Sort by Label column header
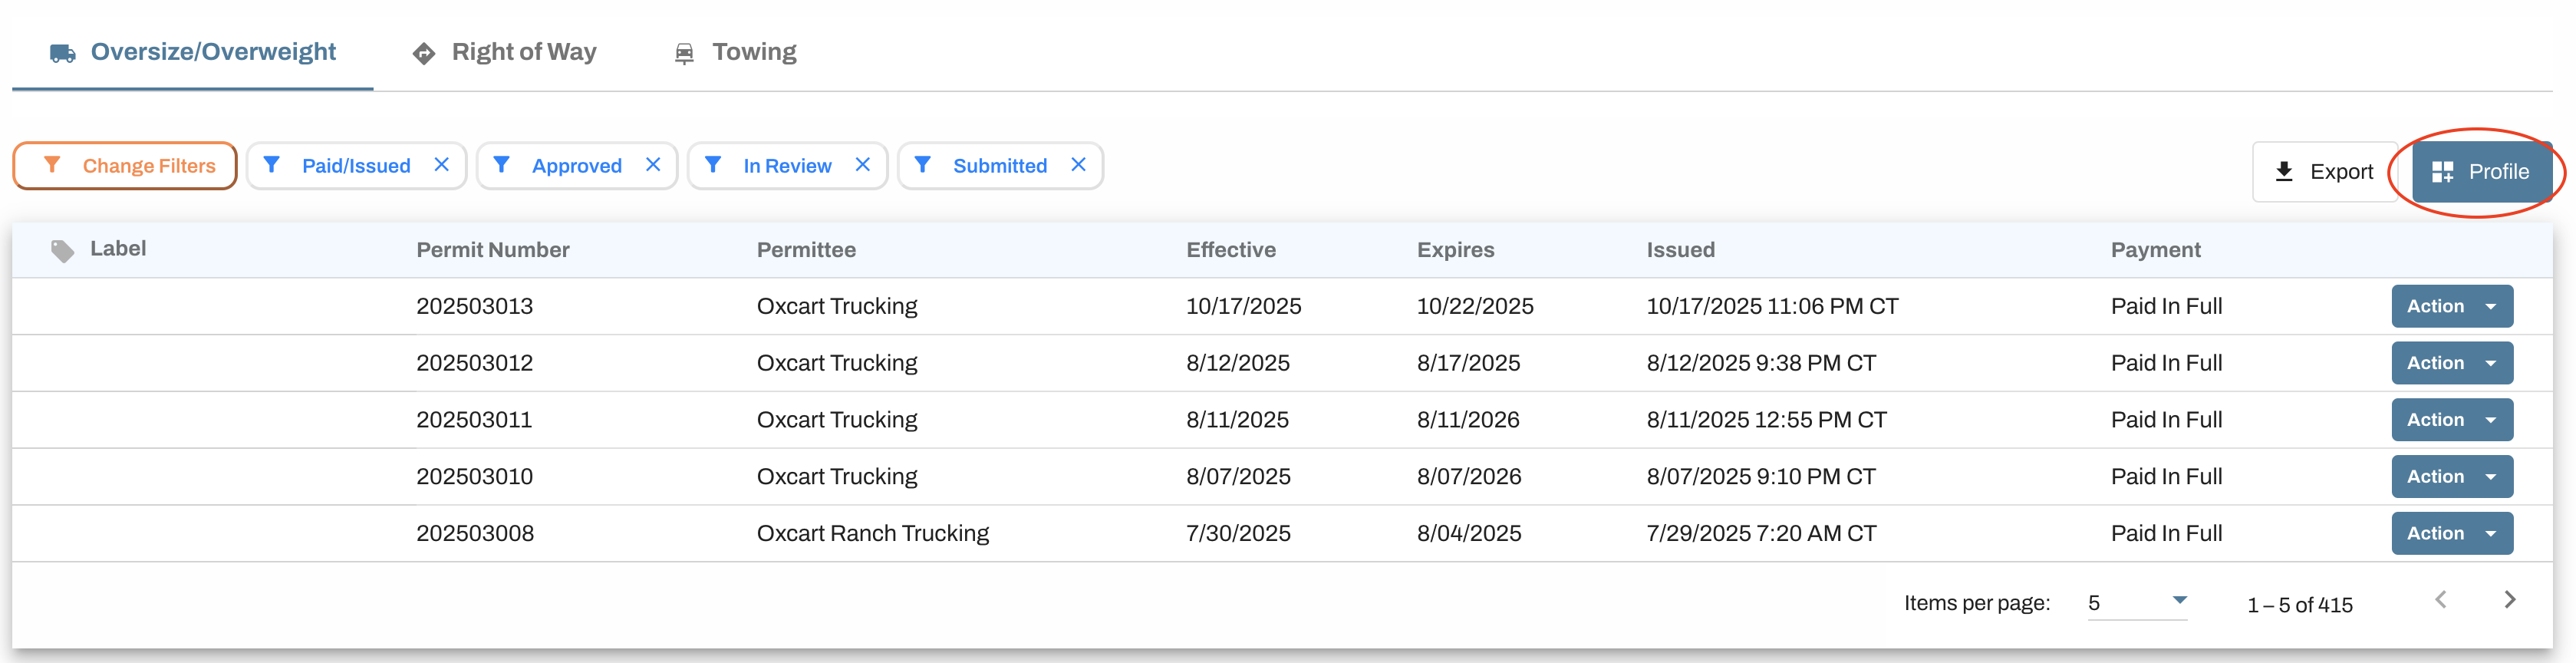The image size is (2576, 663). click(118, 249)
